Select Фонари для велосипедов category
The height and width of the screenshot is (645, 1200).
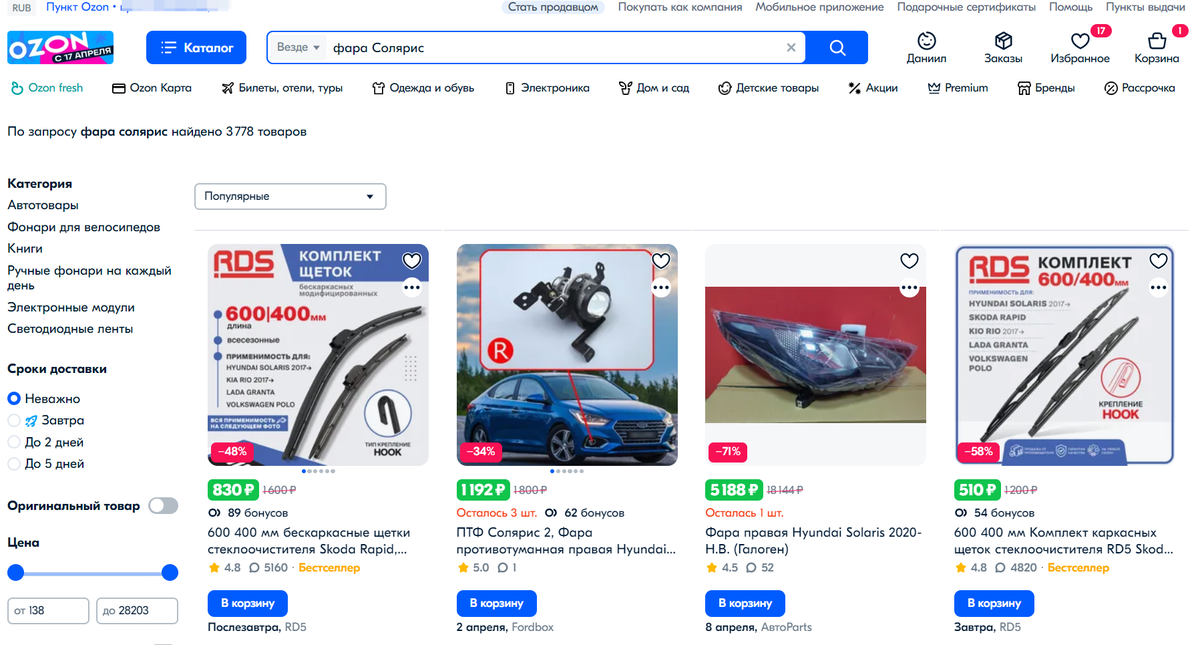tap(83, 227)
